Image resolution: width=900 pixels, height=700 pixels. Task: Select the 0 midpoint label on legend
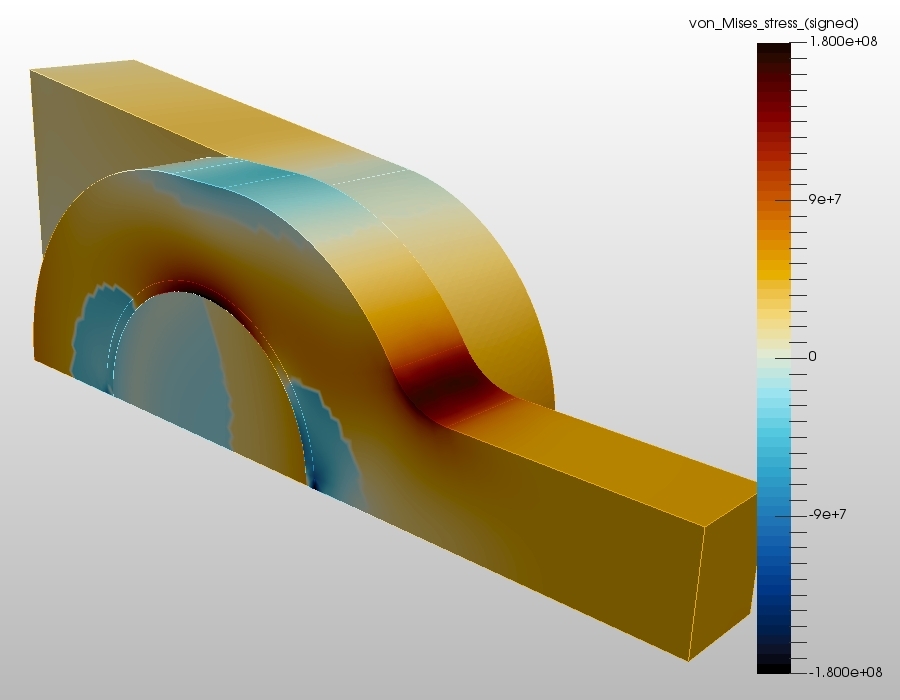pos(812,356)
